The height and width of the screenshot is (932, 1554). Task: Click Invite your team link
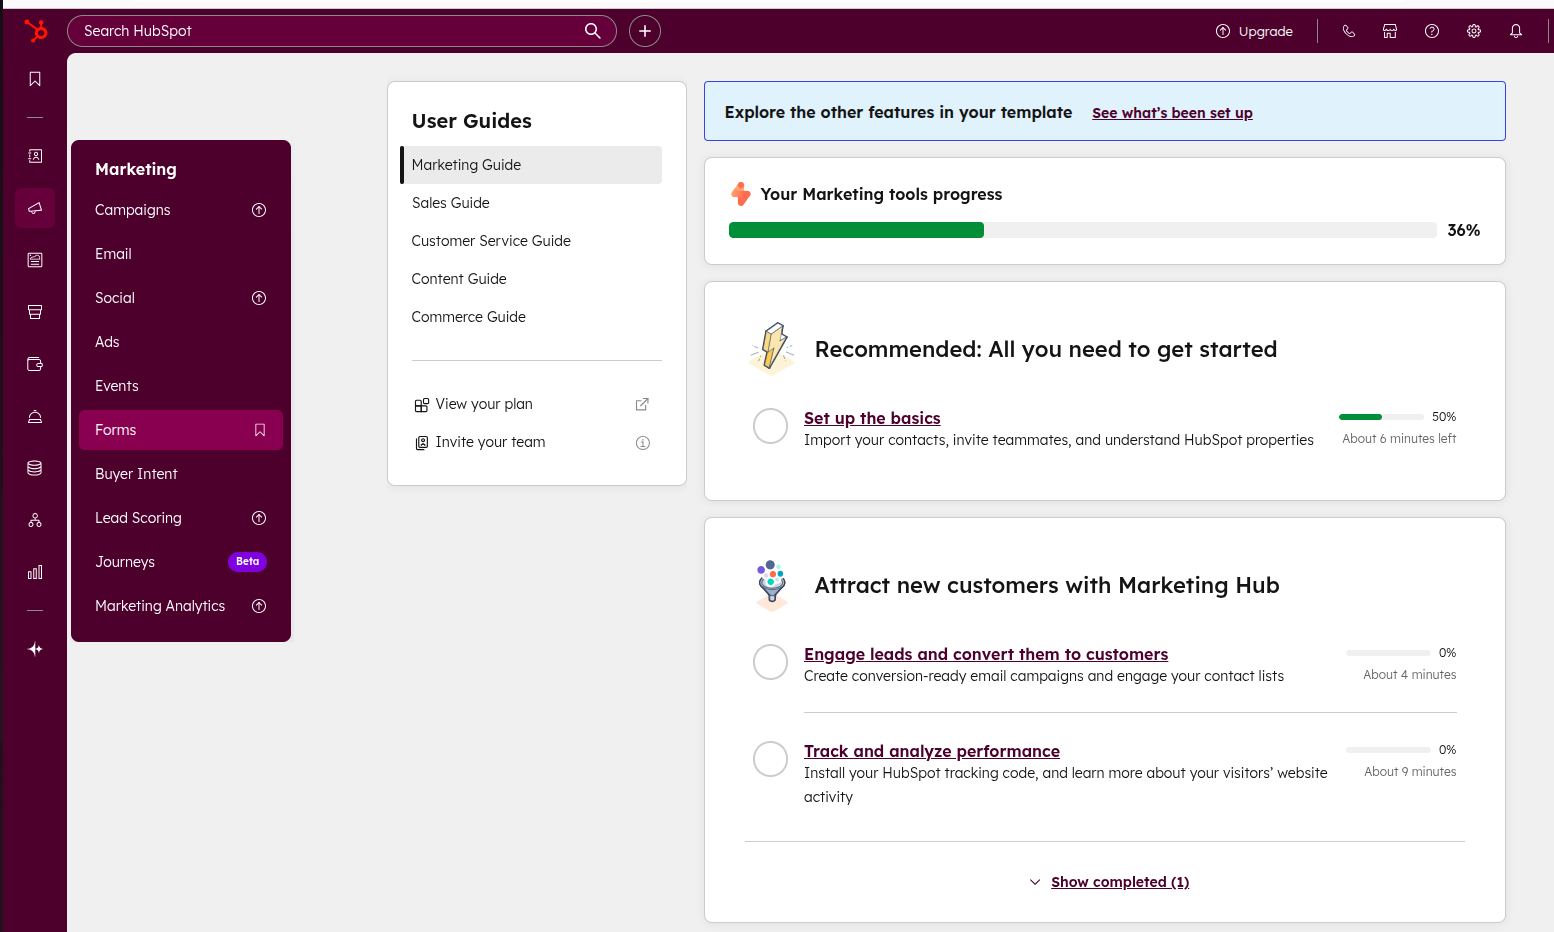490,442
